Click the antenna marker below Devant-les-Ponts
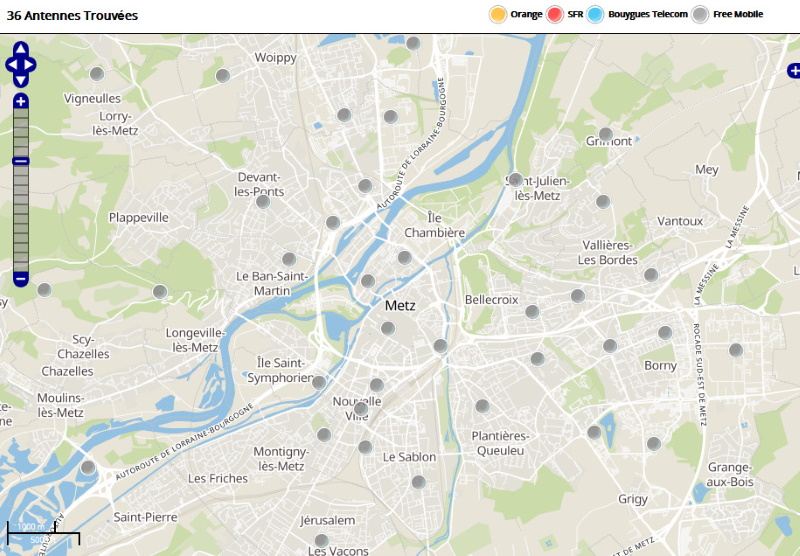Viewport: 800px width, 556px height. [263, 201]
